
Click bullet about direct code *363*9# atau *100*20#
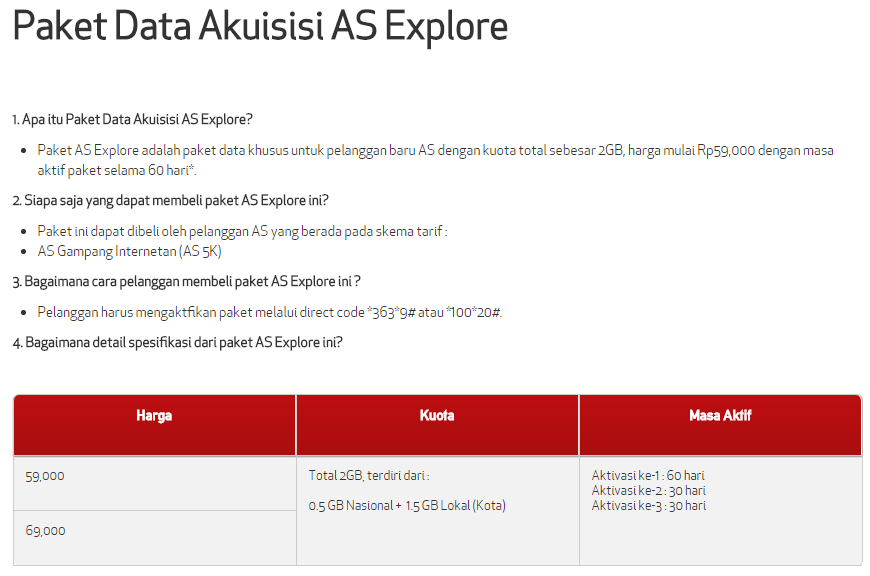(x=270, y=312)
